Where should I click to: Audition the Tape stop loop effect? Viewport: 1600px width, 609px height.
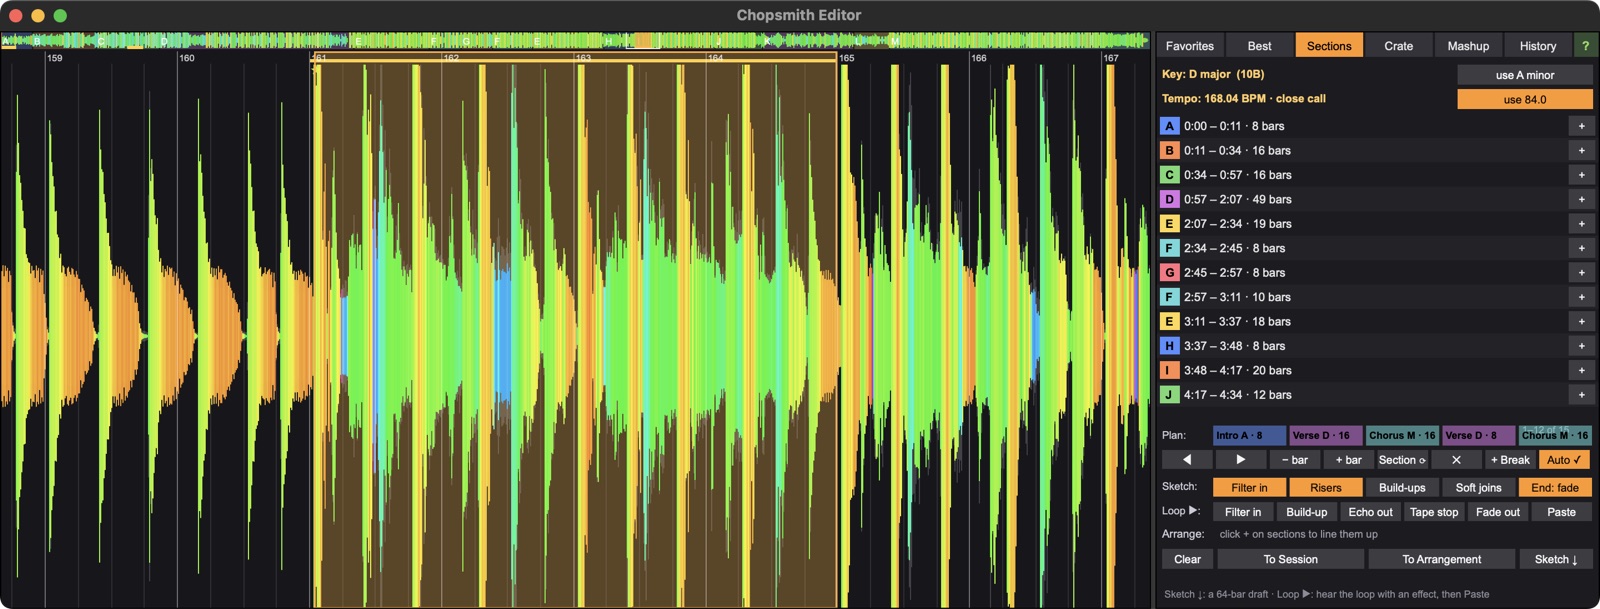(1434, 512)
